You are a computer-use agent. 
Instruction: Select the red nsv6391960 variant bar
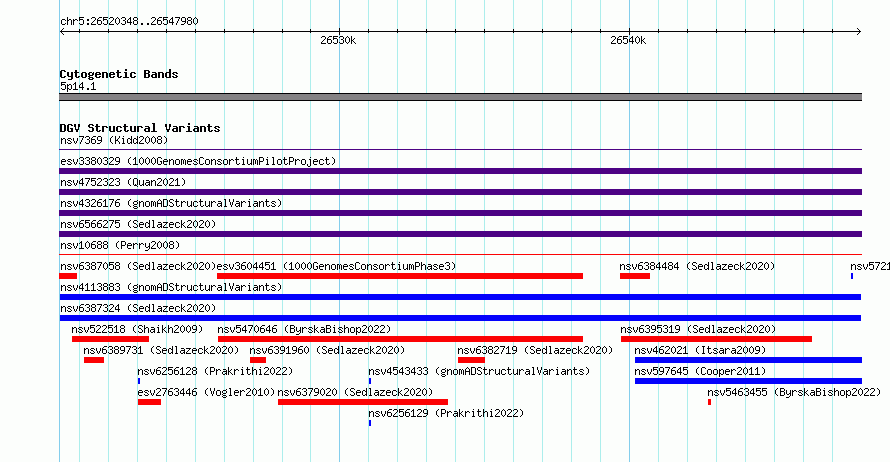258,360
